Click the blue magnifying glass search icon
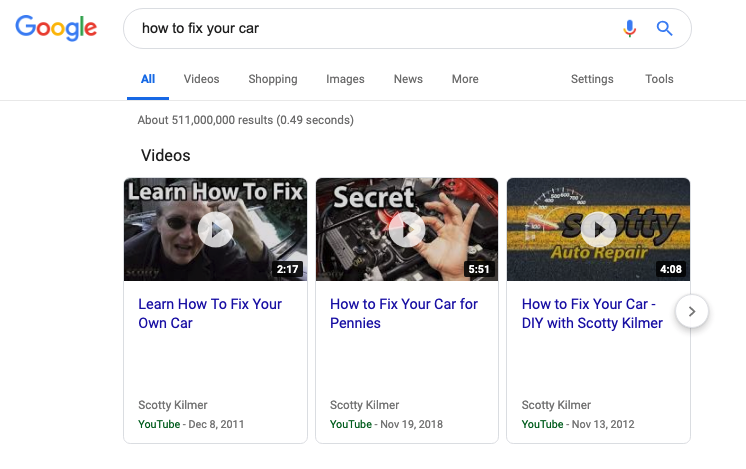This screenshot has height=469, width=746. (x=665, y=29)
